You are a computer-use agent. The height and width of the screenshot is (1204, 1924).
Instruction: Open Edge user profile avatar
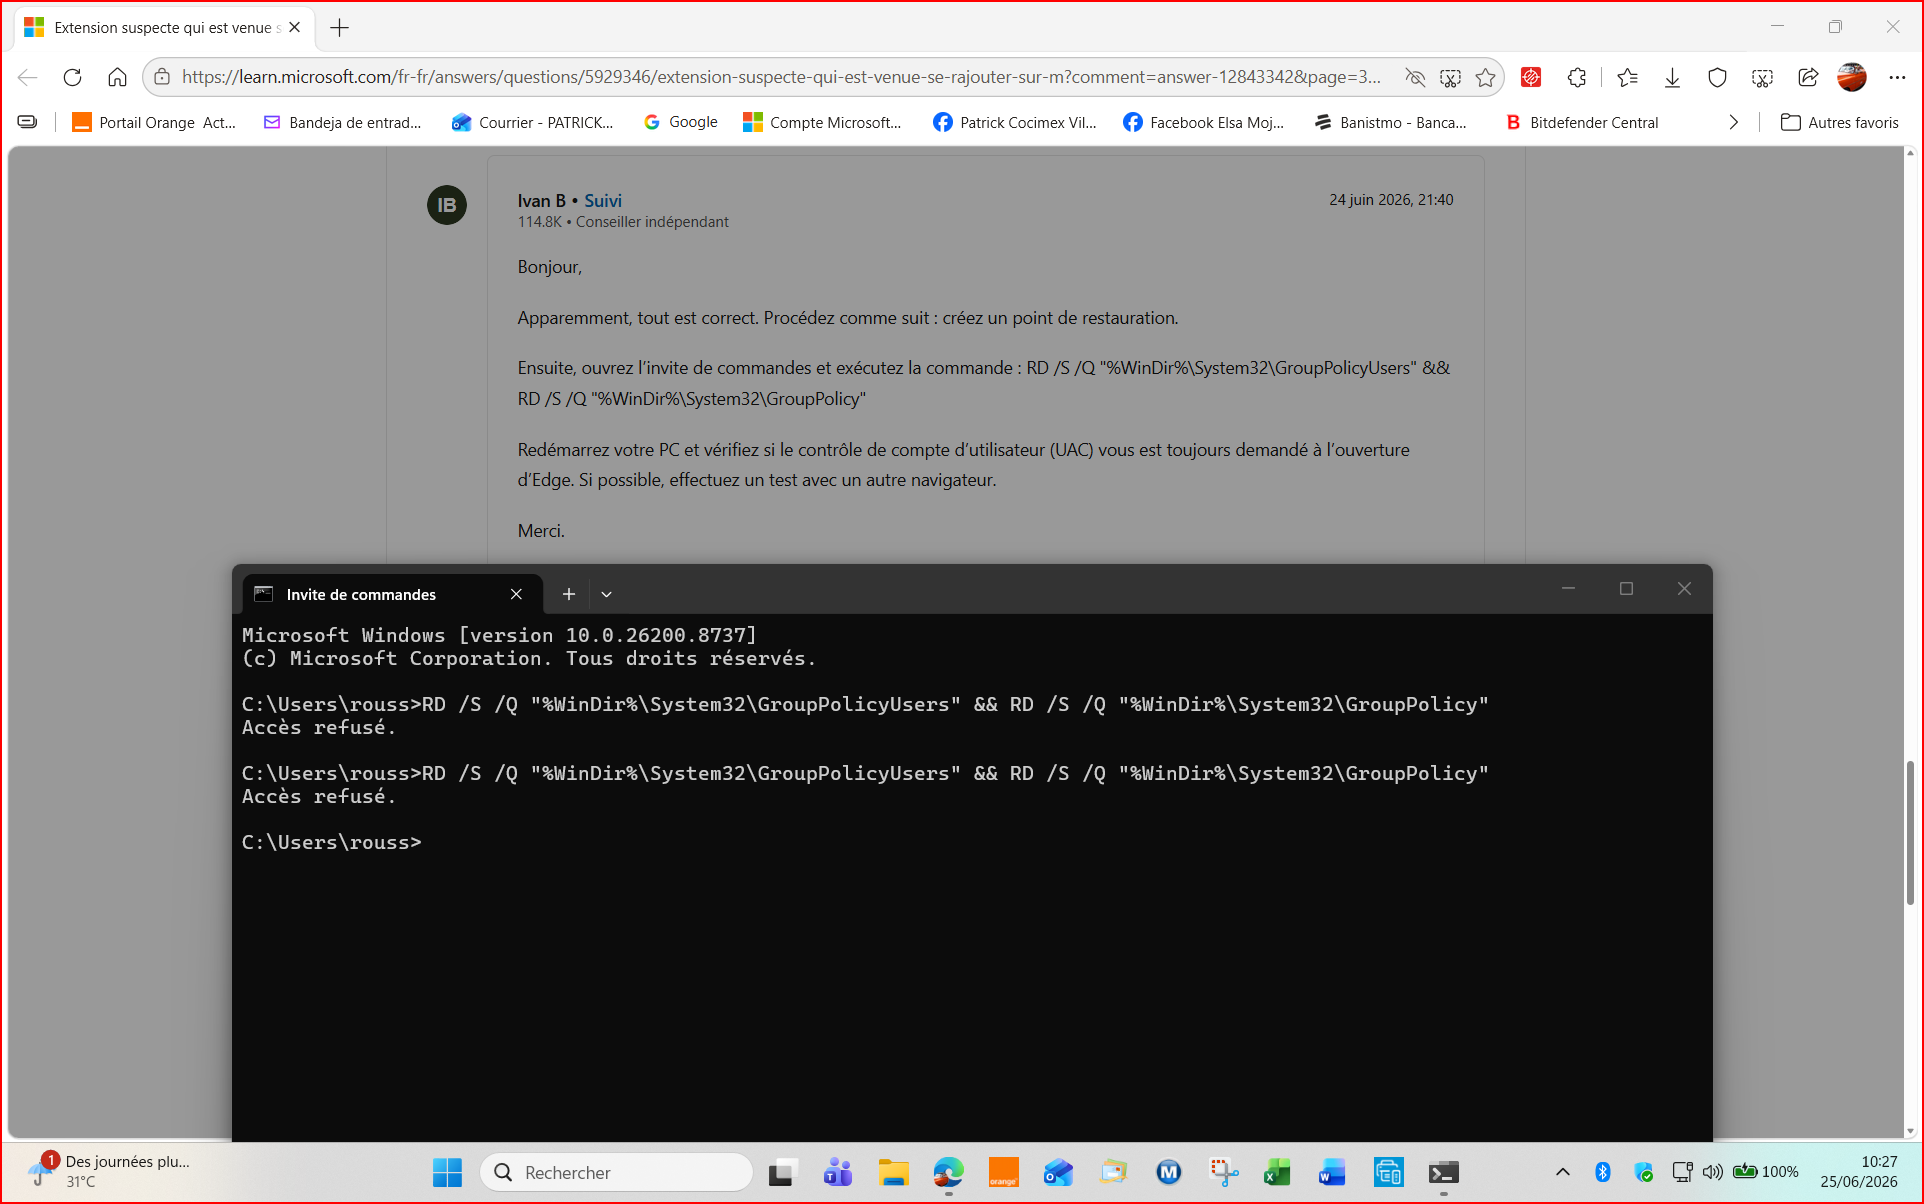tap(1852, 77)
